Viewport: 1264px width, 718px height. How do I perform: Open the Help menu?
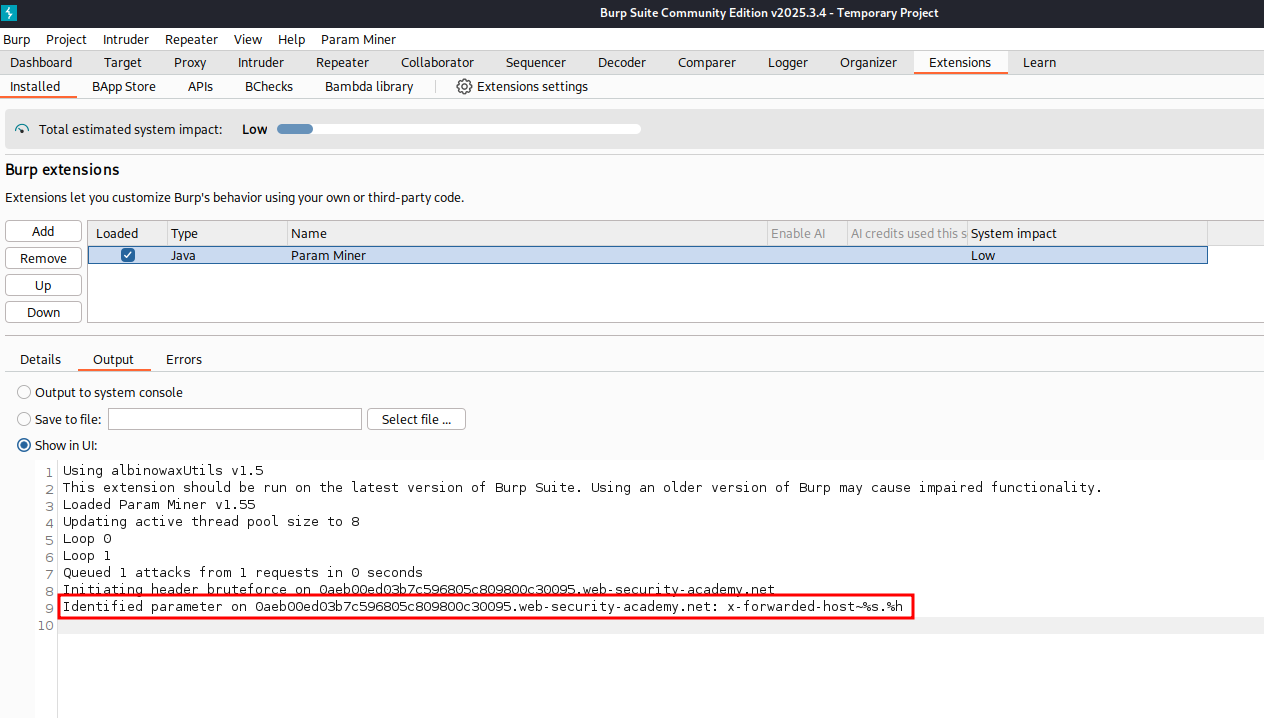point(292,40)
